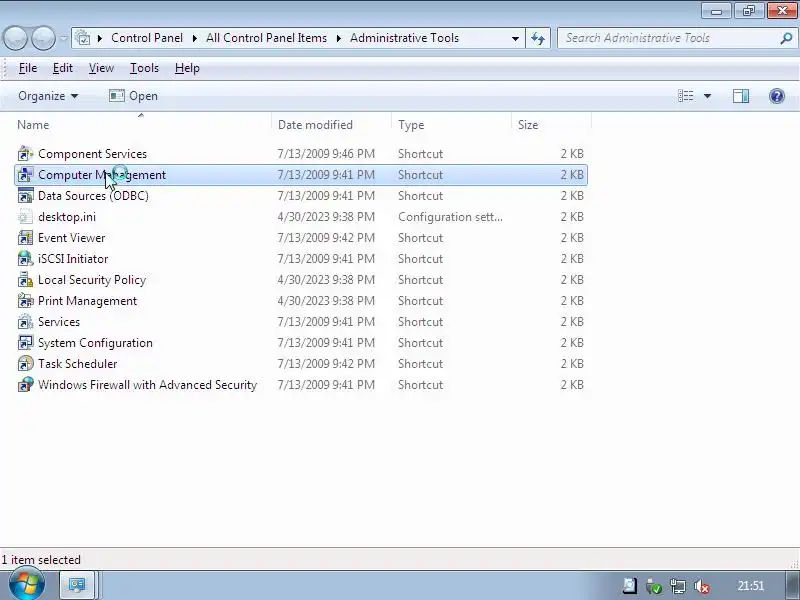This screenshot has width=800, height=600.
Task: Click the network tray icon
Action: pos(678,586)
